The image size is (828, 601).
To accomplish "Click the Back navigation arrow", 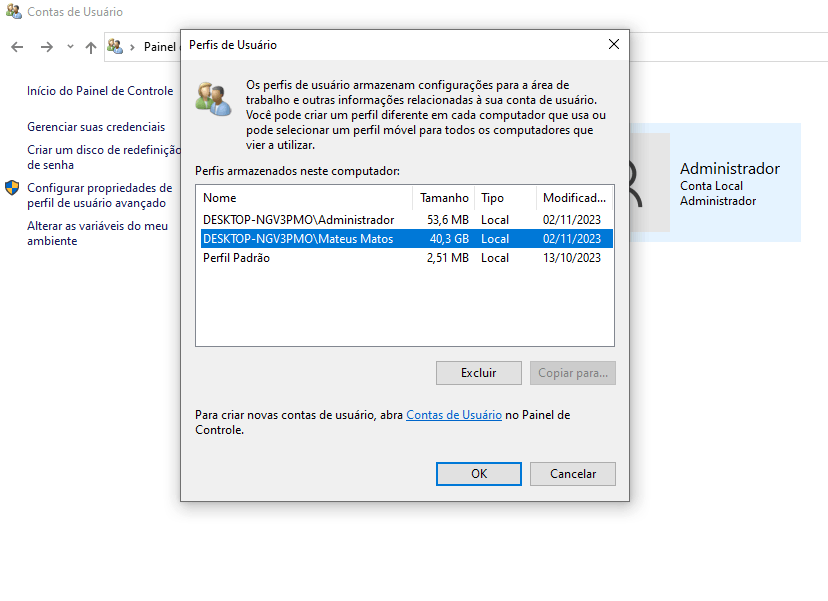I will [x=16, y=47].
